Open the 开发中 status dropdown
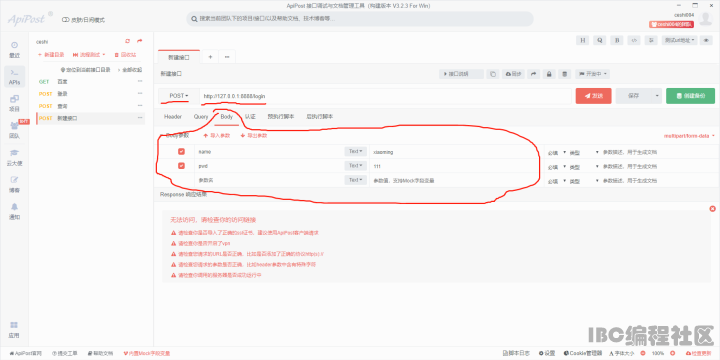 [593, 74]
